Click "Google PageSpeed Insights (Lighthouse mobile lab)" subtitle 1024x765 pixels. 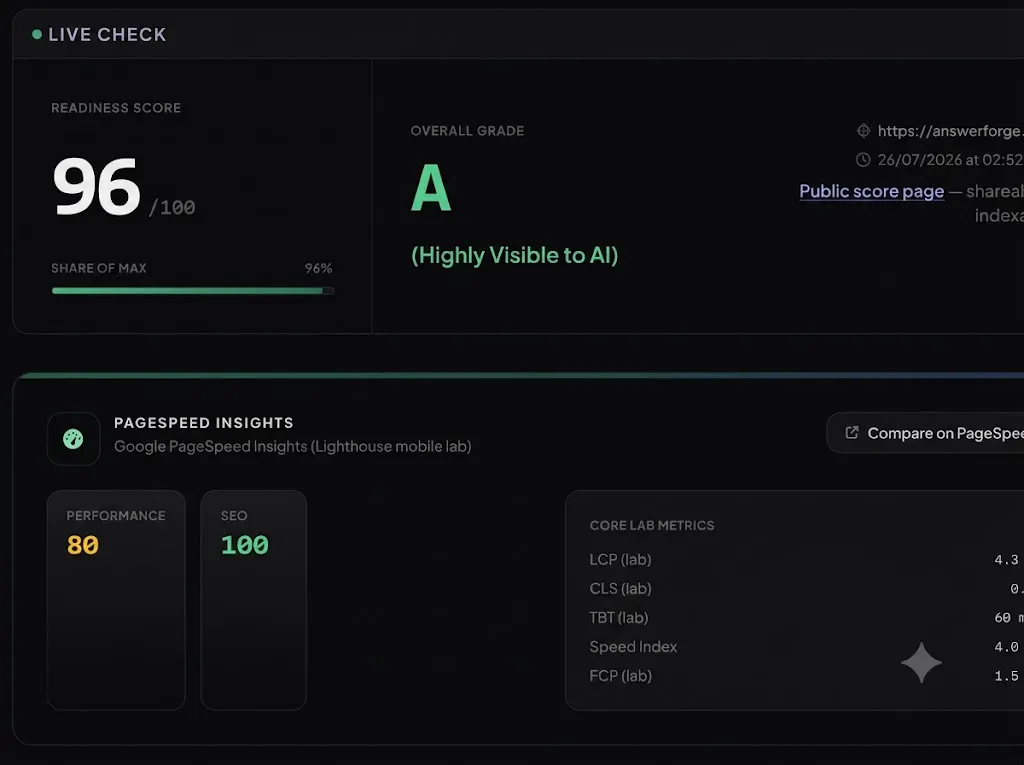pyautogui.click(x=293, y=447)
